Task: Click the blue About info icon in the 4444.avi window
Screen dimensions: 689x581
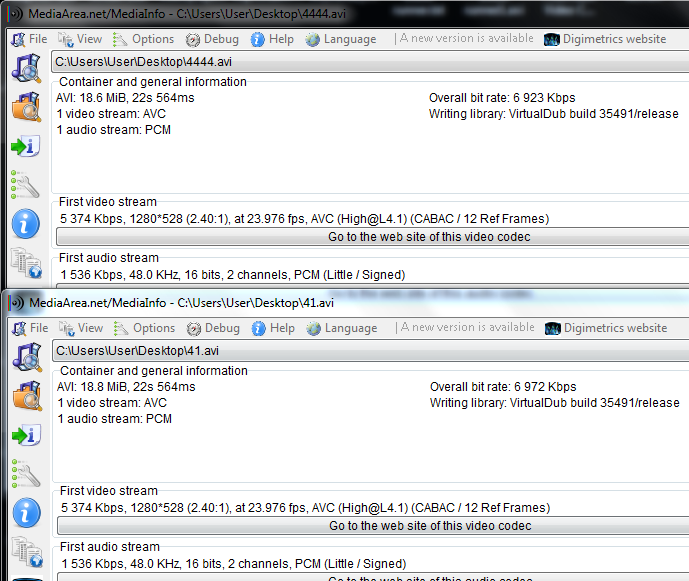Action: click(25, 224)
